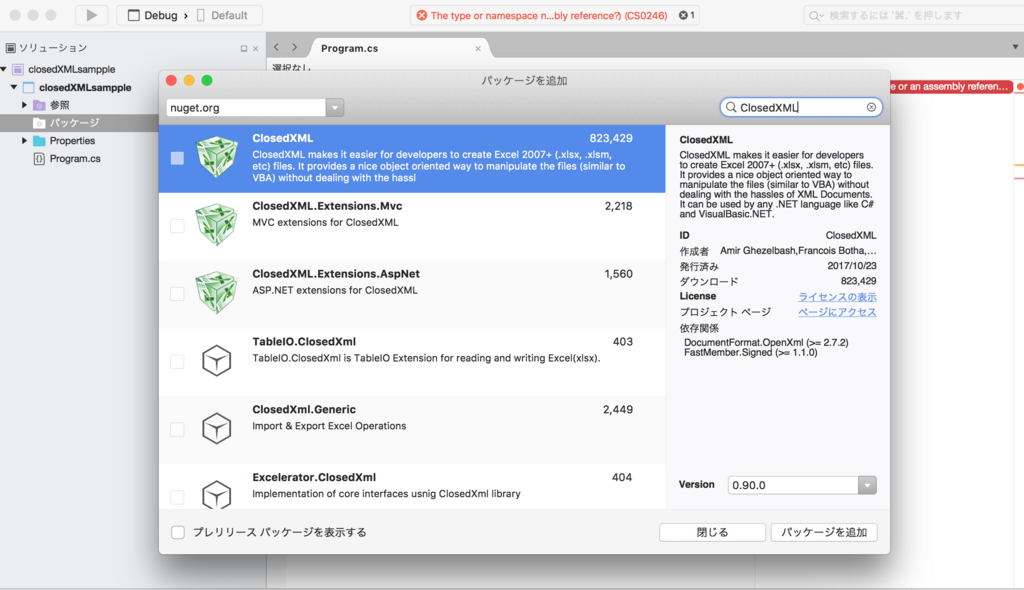Open the CS0246 error status message
The image size is (1024, 590).
click(549, 15)
